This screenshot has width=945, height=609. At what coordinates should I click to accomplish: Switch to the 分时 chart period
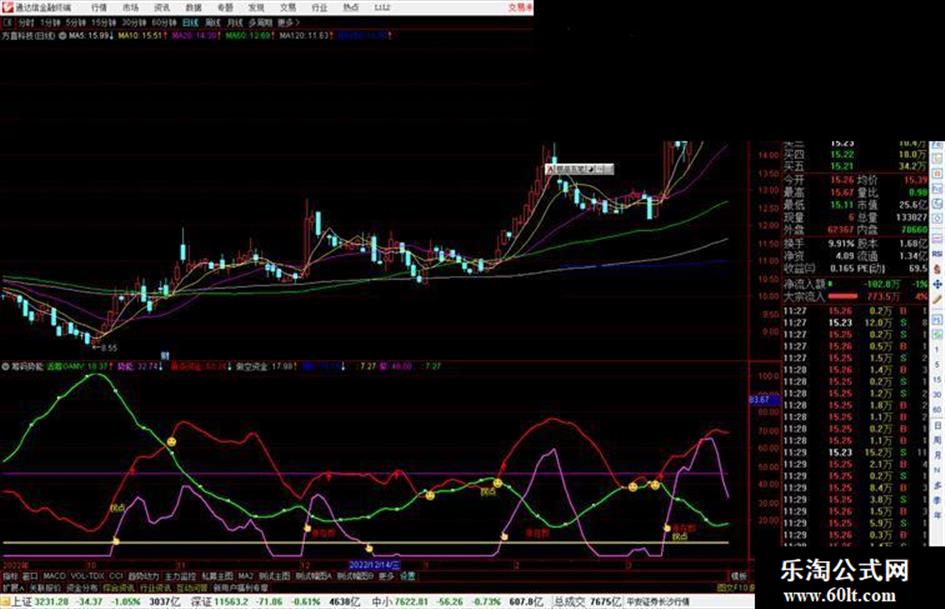pos(25,22)
